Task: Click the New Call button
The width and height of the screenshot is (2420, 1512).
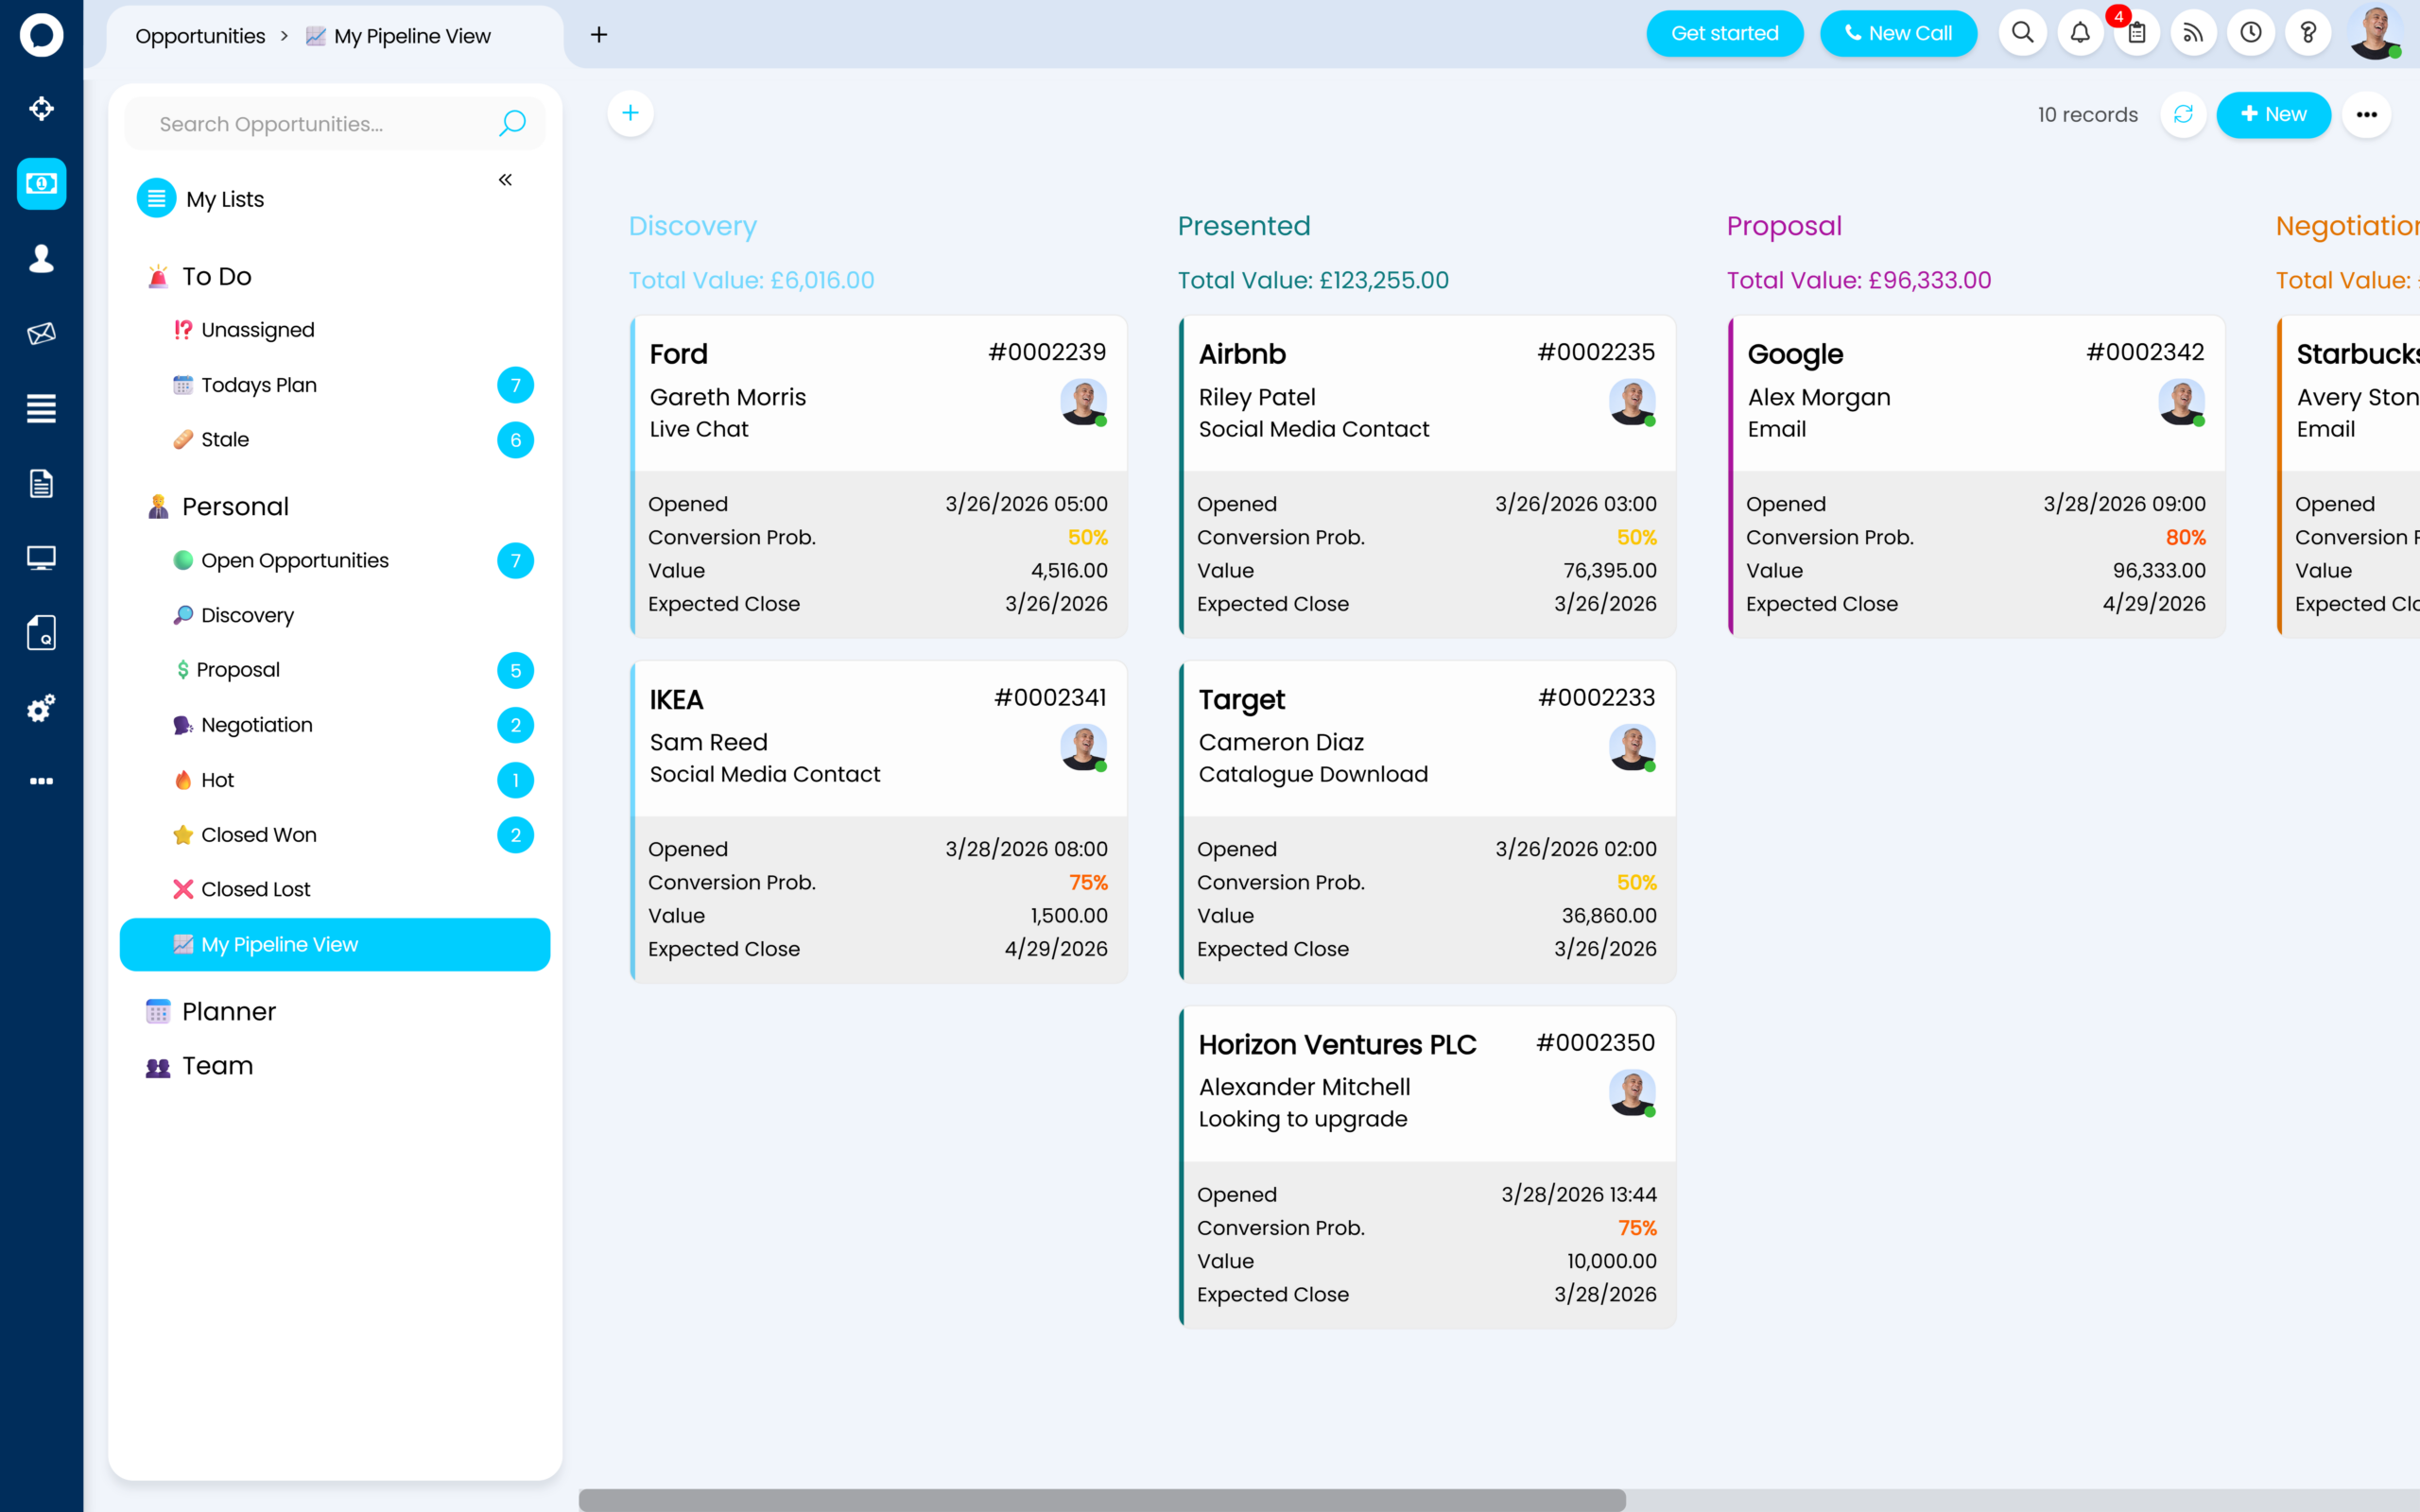Action: (1897, 33)
